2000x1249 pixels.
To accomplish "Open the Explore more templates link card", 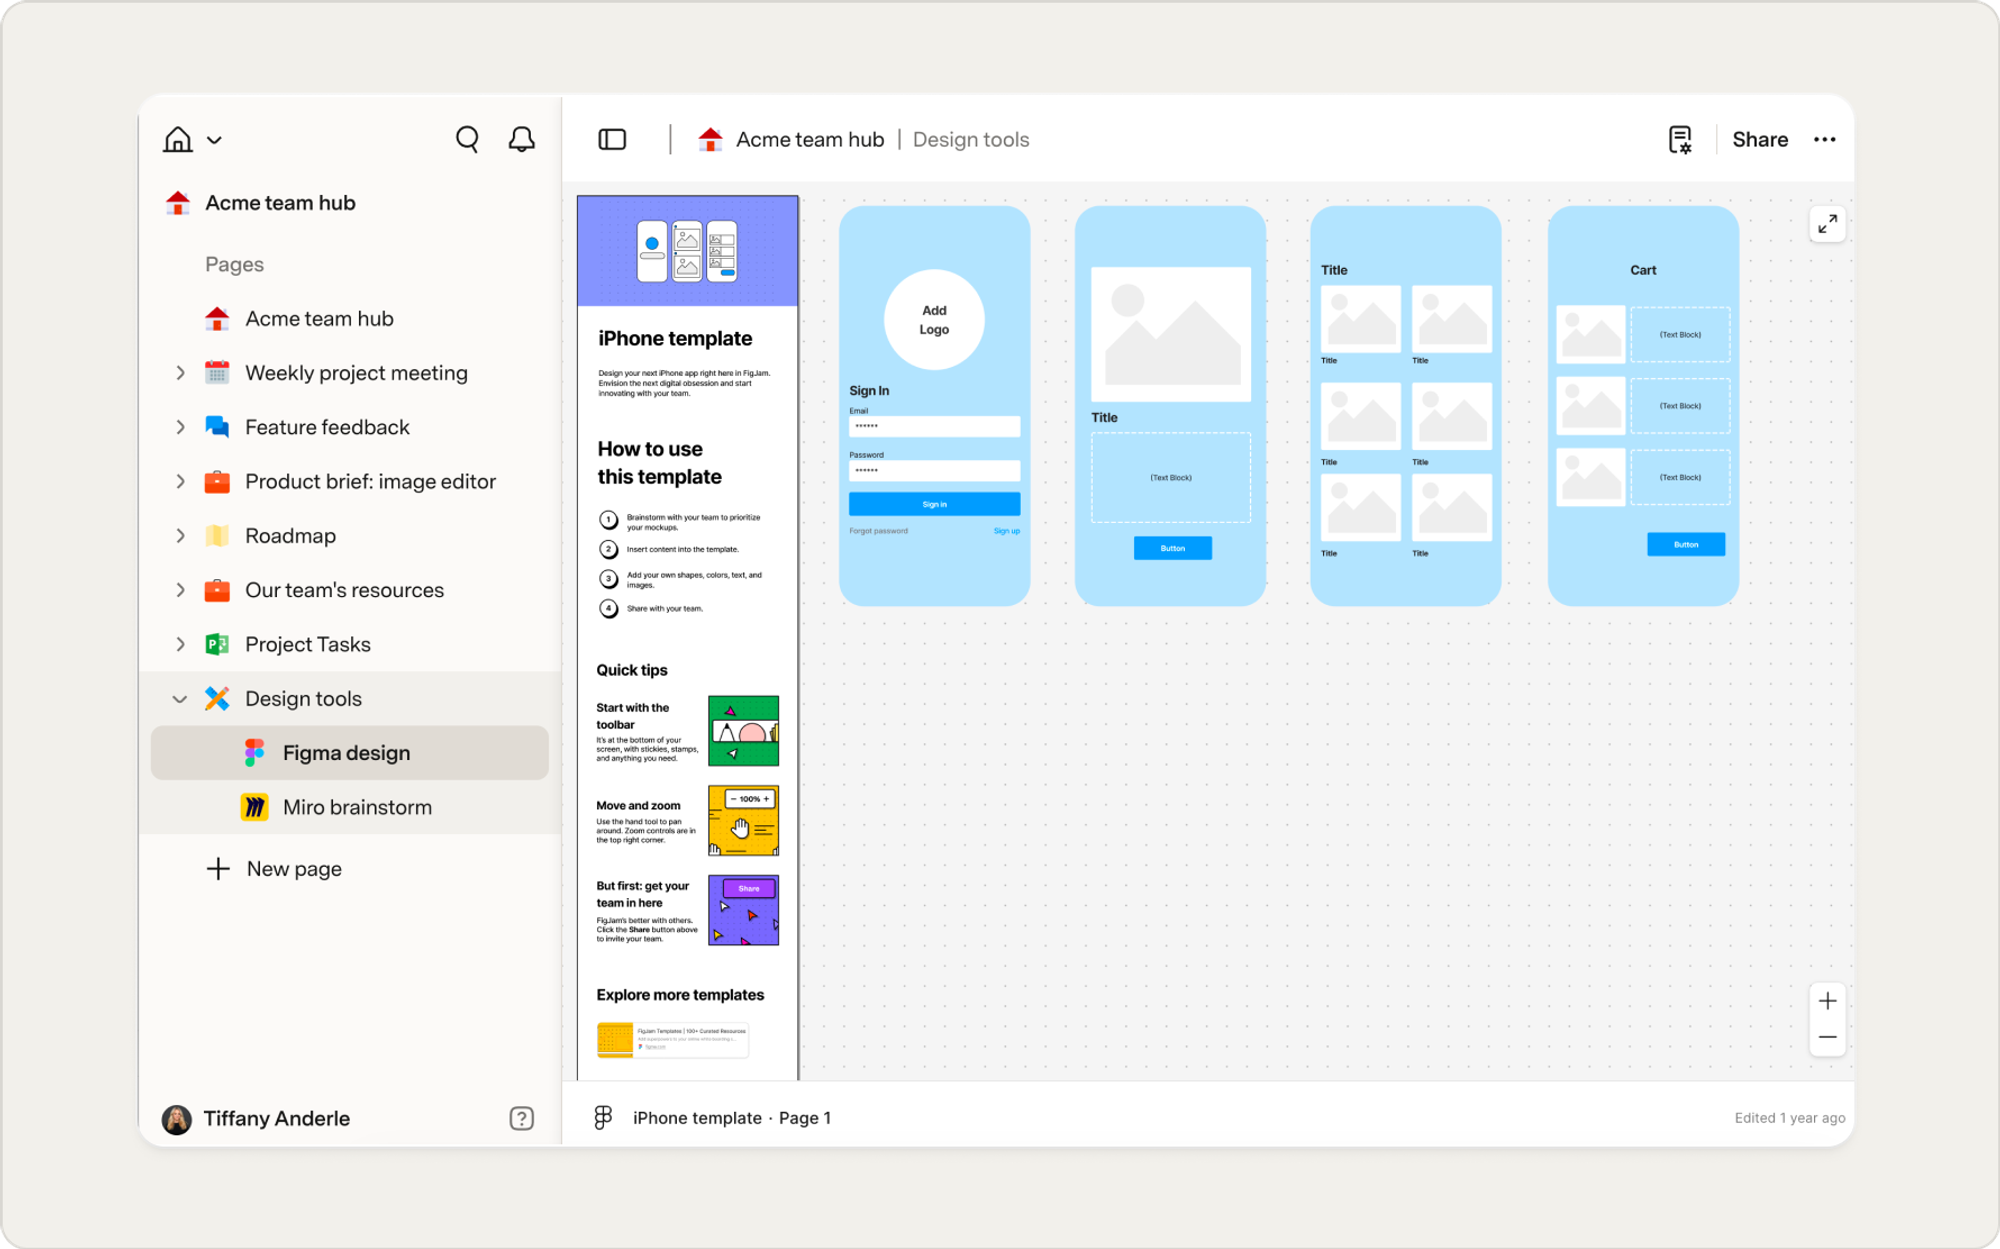I will (672, 1039).
